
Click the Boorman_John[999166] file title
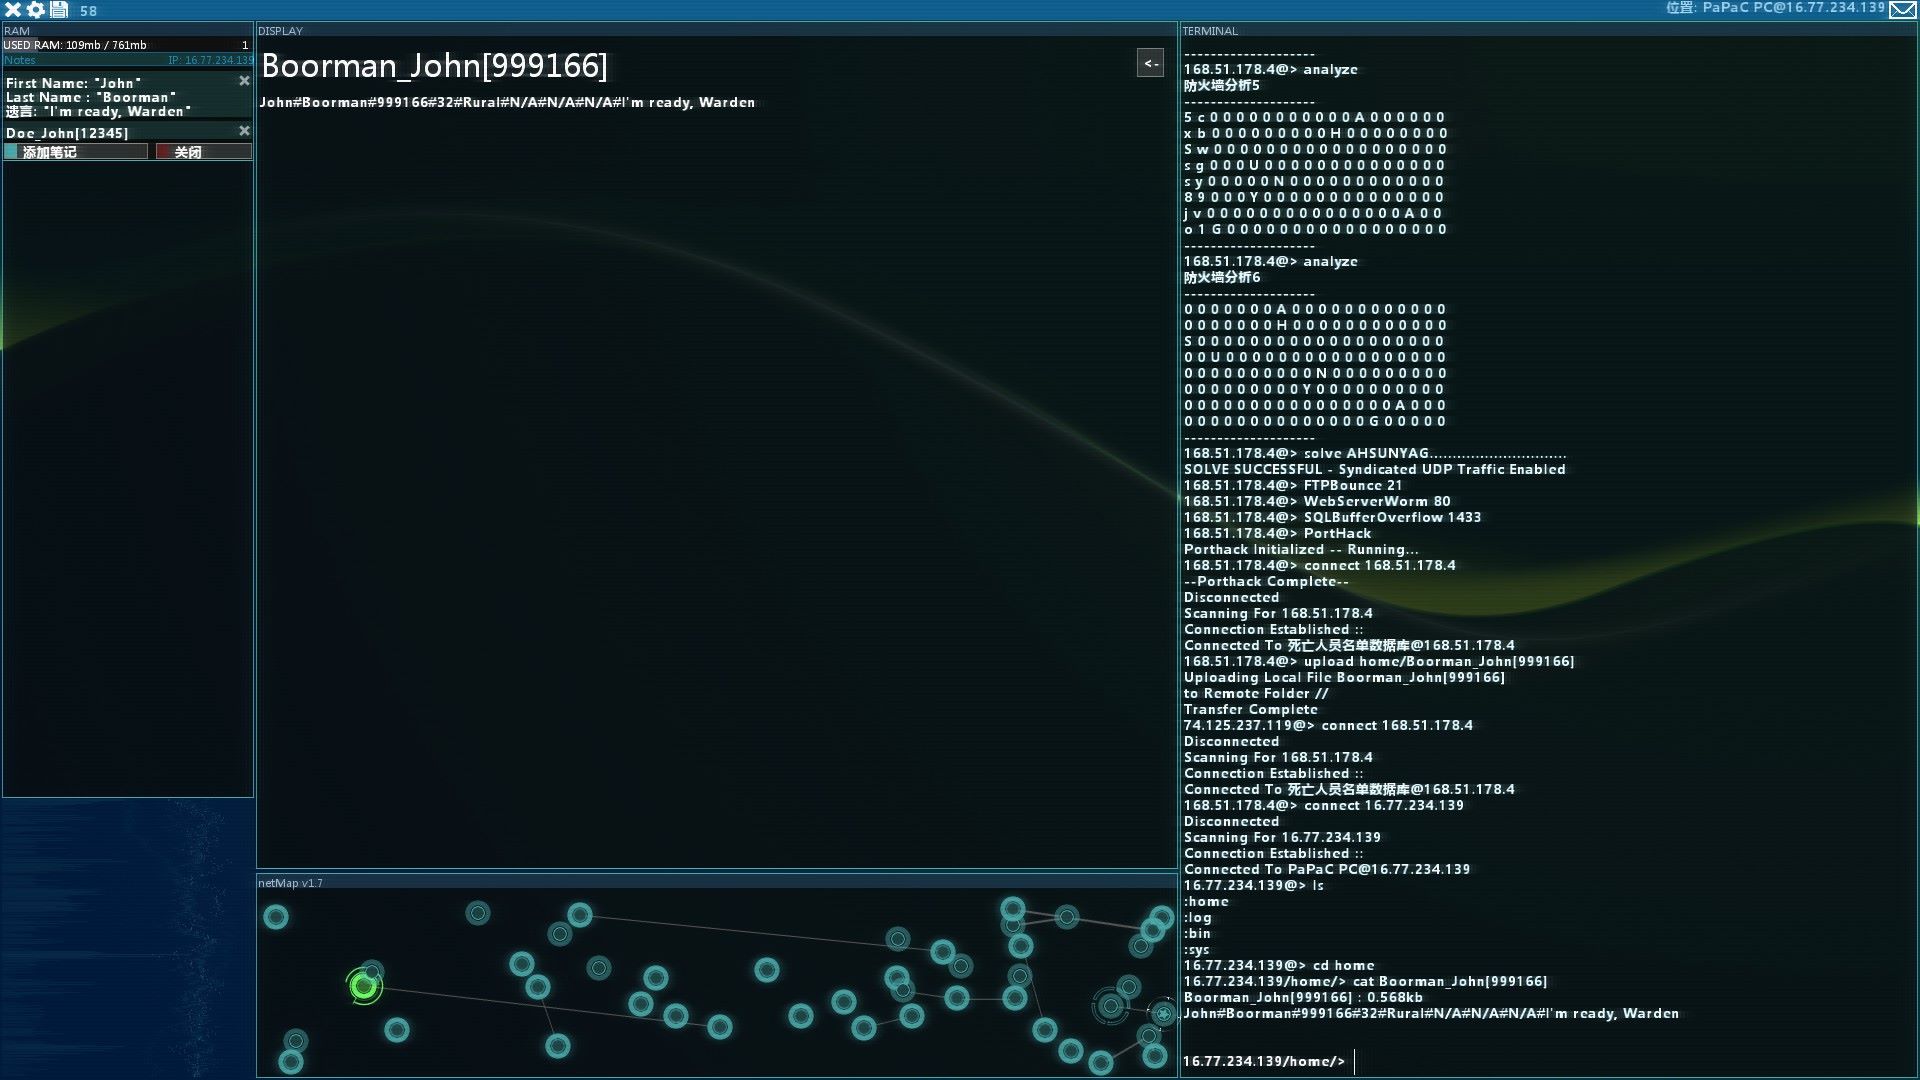[x=434, y=66]
